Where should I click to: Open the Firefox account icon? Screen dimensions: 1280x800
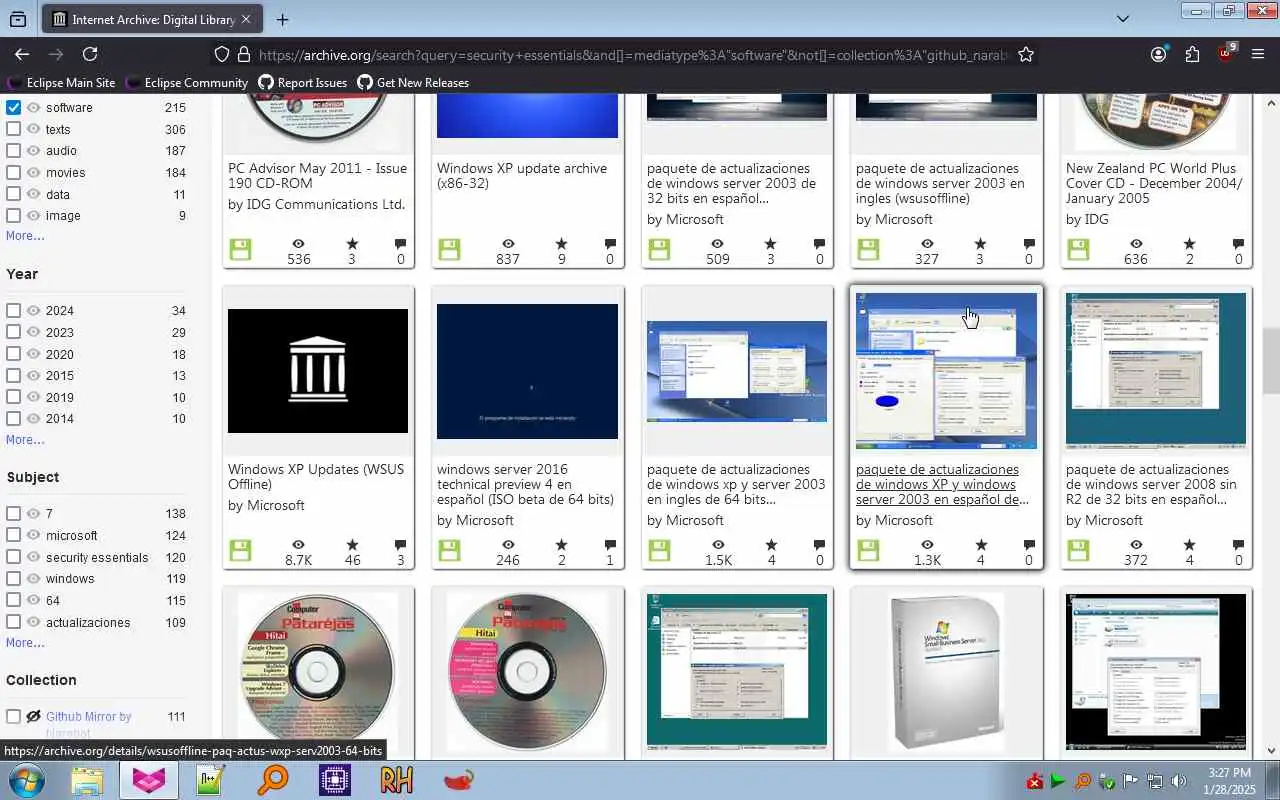[1158, 54]
